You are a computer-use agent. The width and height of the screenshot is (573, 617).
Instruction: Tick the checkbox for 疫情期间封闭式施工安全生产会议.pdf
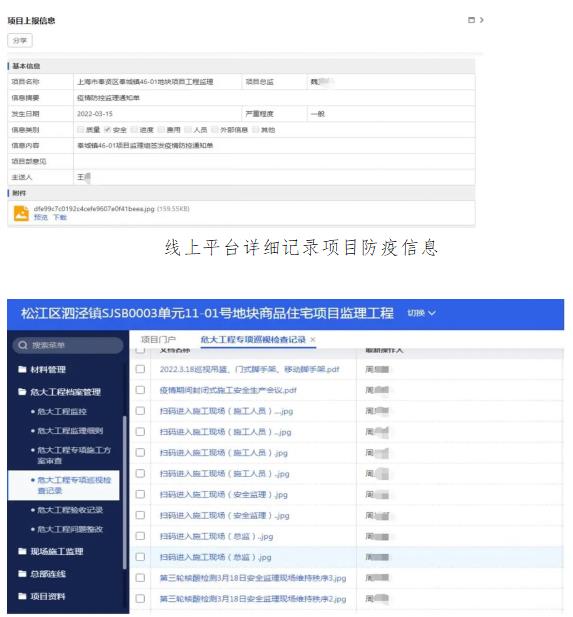(140, 390)
